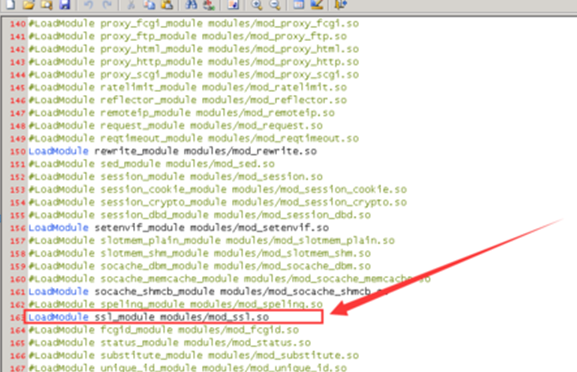Click the status_module line 165
Image resolution: width=577 pixels, height=372 pixels.
[x=170, y=343]
